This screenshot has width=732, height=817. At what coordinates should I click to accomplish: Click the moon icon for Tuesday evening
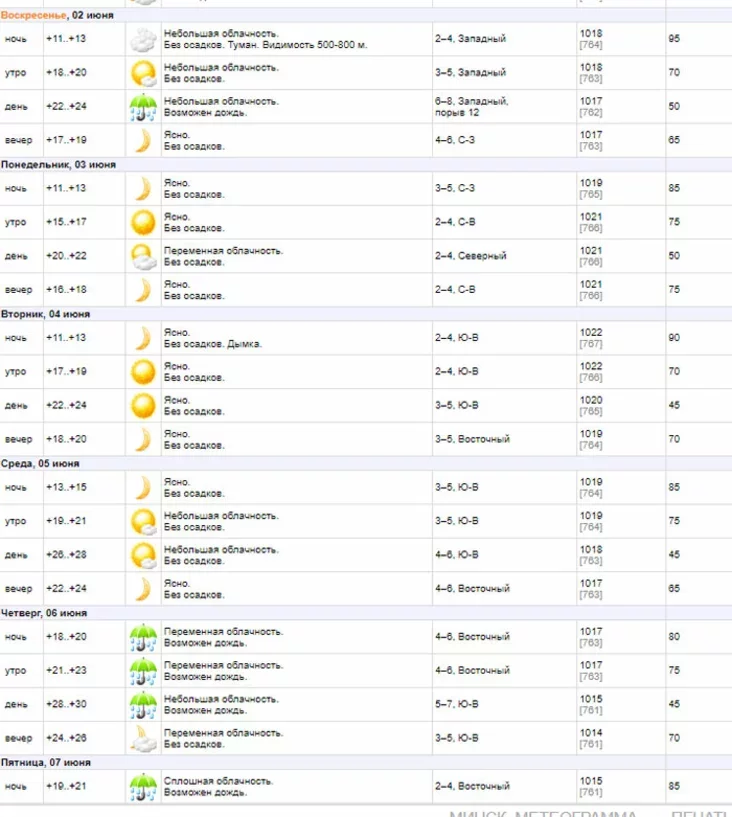pyautogui.click(x=143, y=440)
